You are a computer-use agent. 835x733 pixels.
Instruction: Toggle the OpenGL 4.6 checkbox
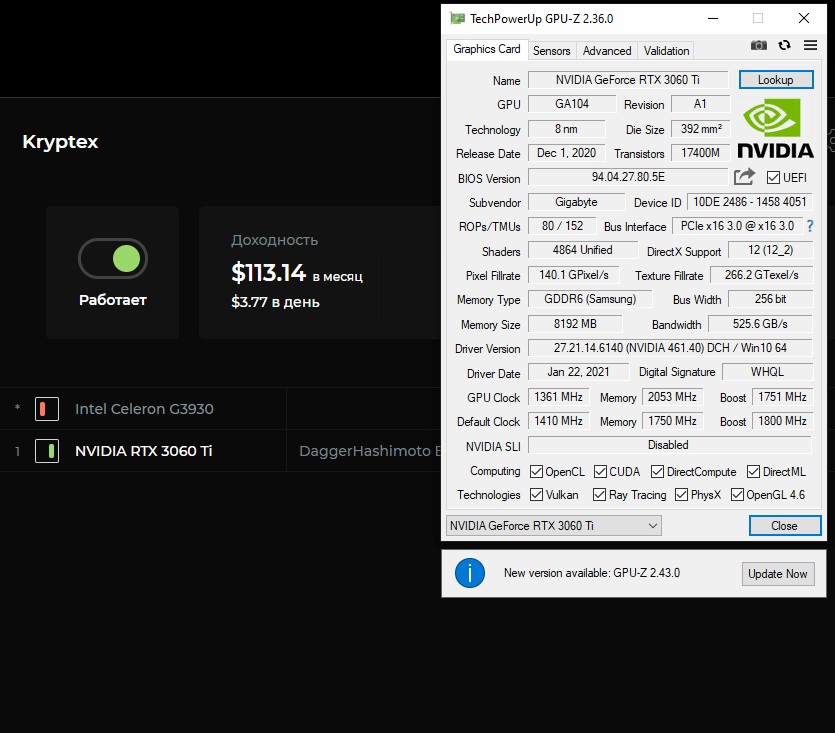737,495
